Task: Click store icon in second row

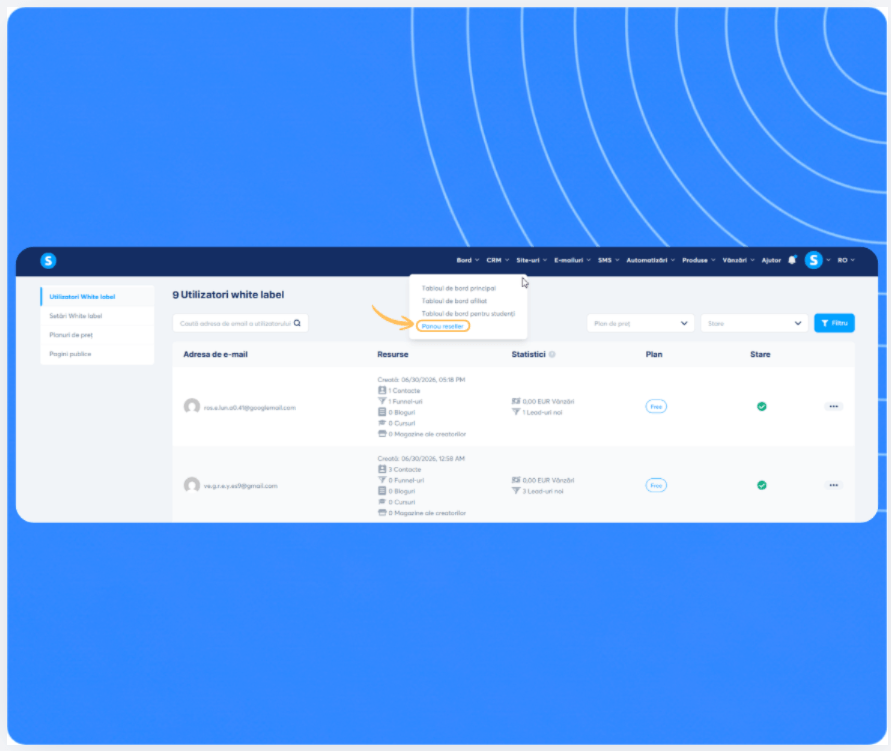Action: (x=382, y=512)
